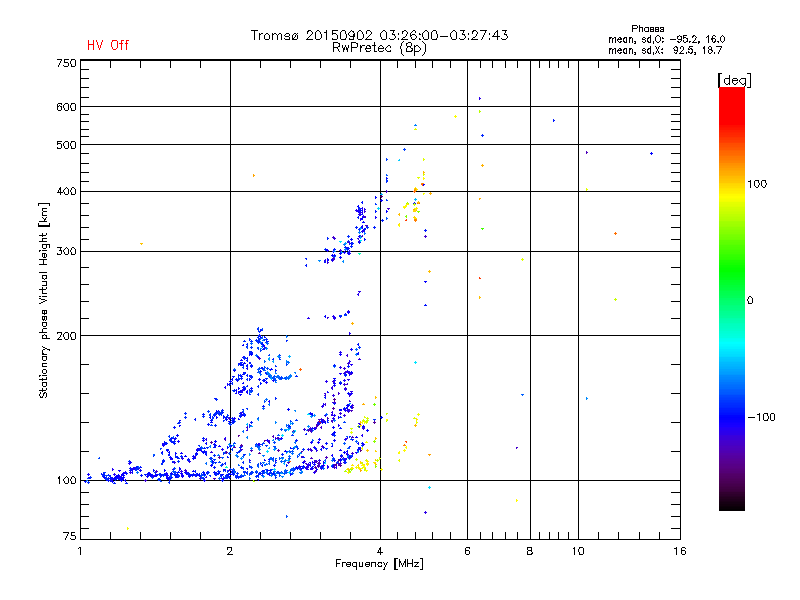Click the 'mean, sd,O: -95.2, 16.0' text
Image resolution: width=800 pixels, height=600 pixels.
click(x=666, y=39)
